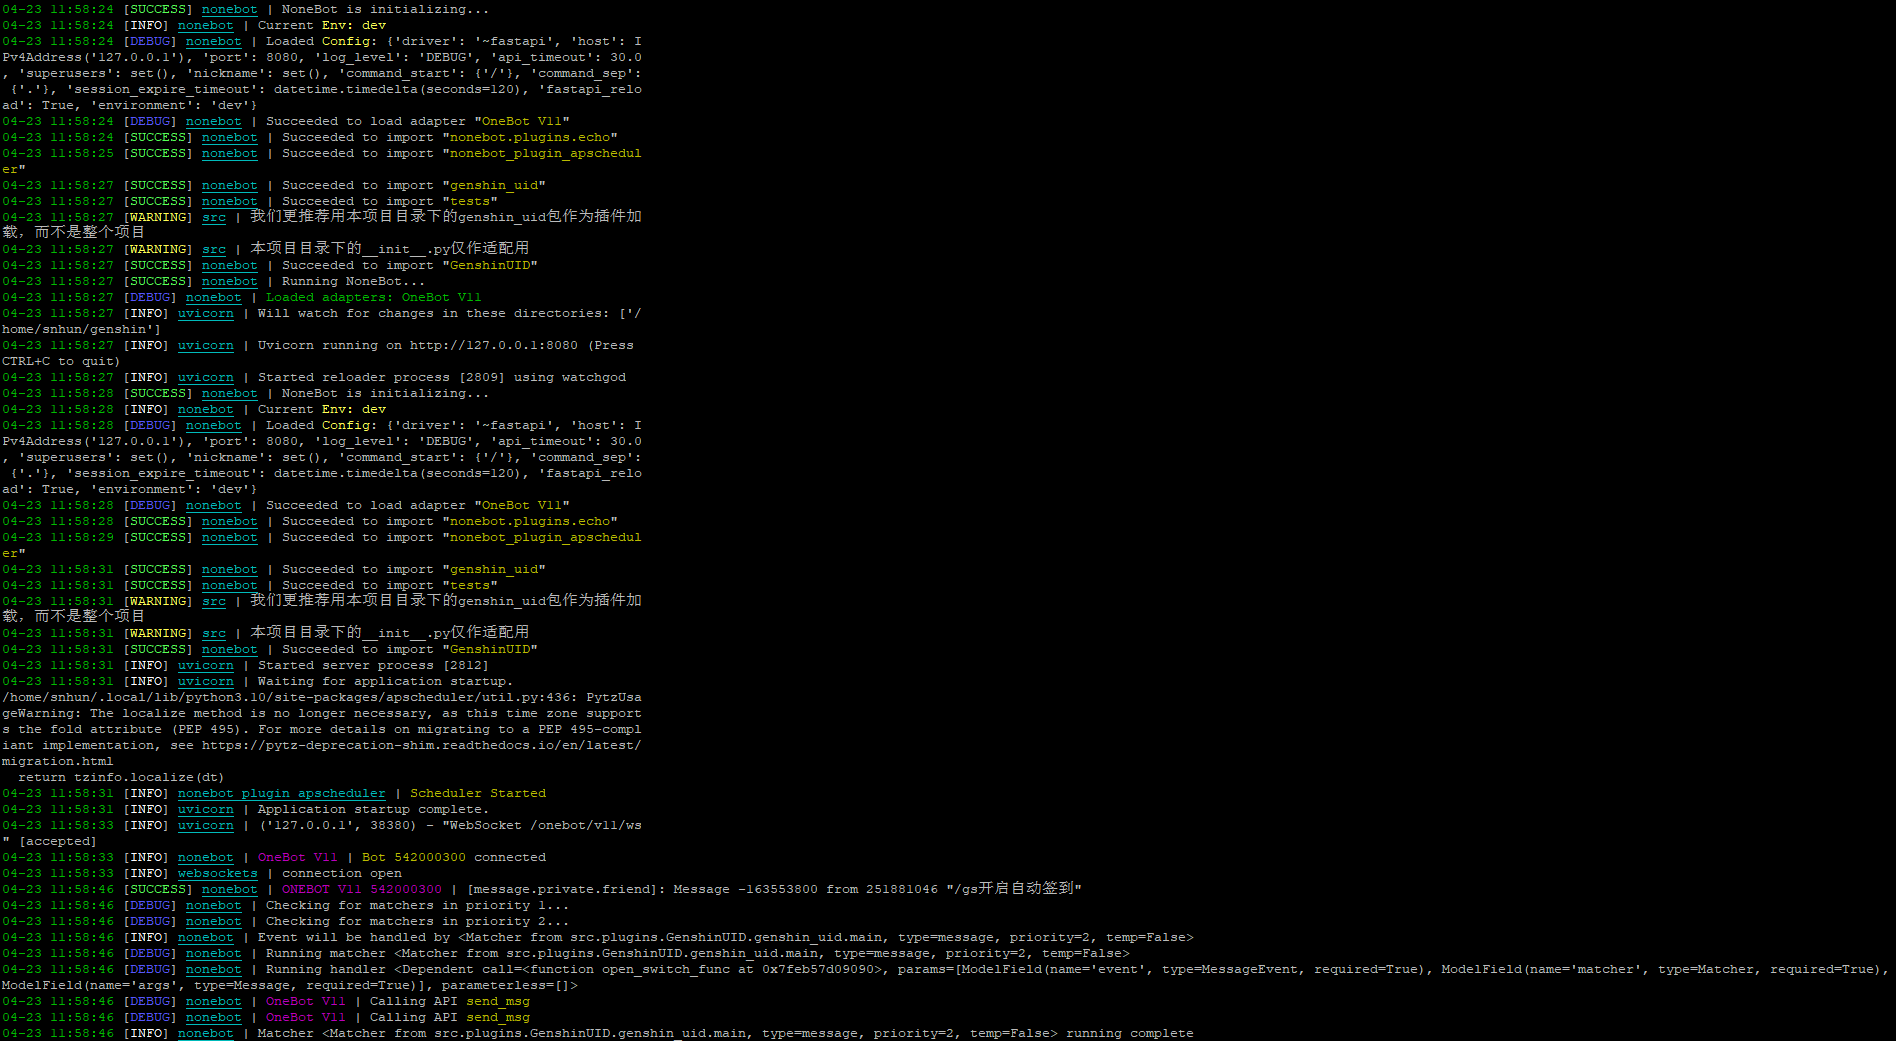1896x1041 pixels.
Task: Click nonebot in the 11:58:25 success row
Action: 229,153
